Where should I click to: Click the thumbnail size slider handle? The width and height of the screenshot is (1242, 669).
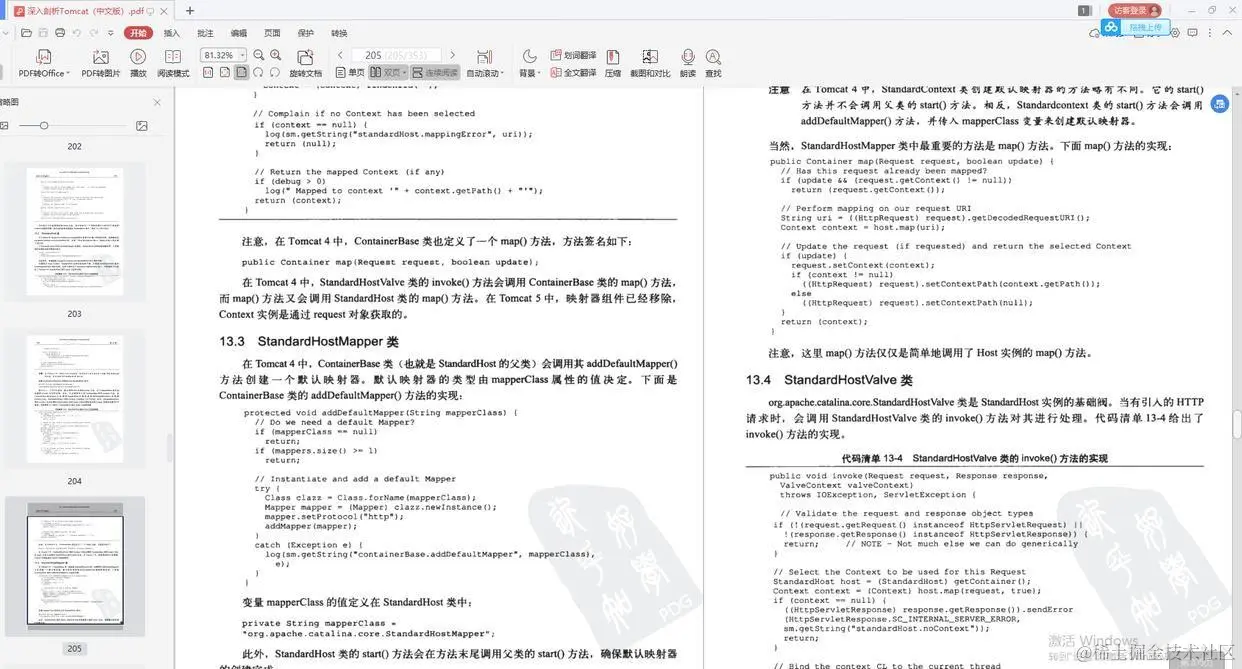click(x=42, y=125)
